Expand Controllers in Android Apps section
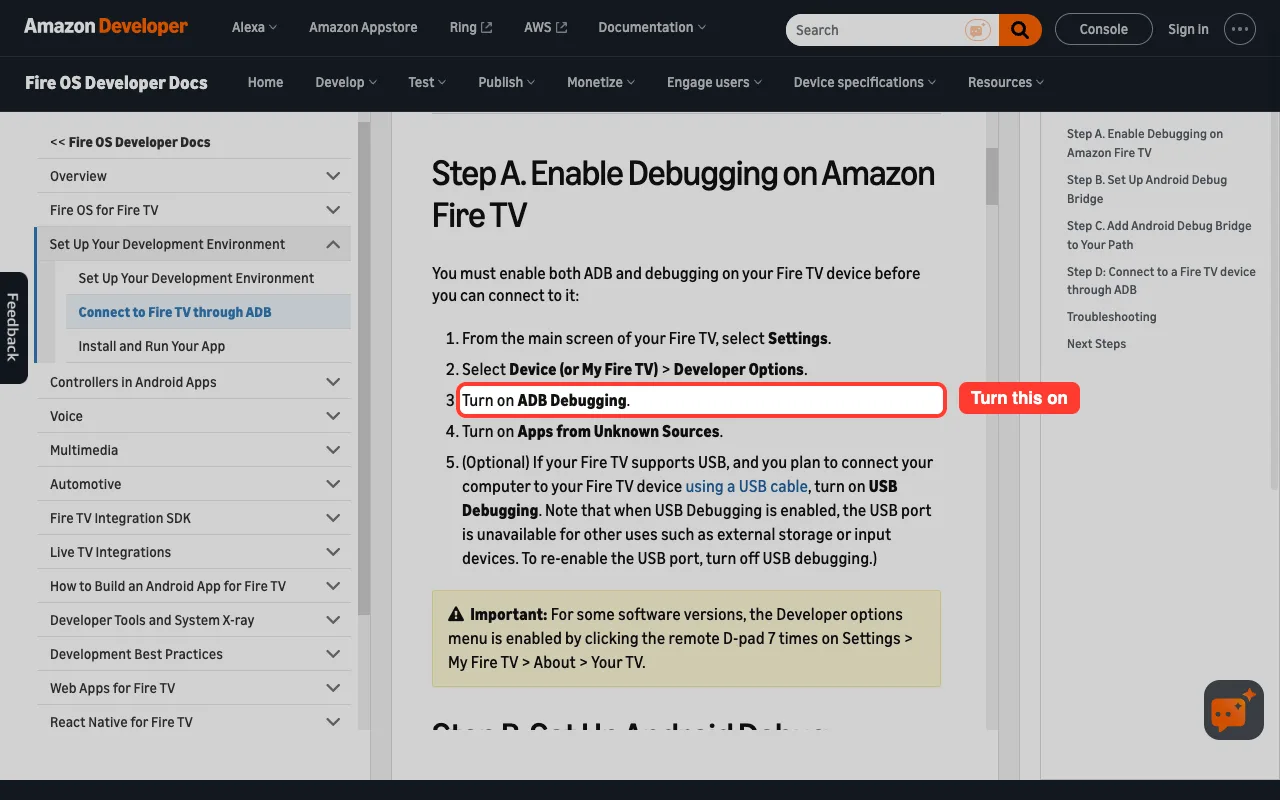The width and height of the screenshot is (1280, 800). (x=194, y=382)
